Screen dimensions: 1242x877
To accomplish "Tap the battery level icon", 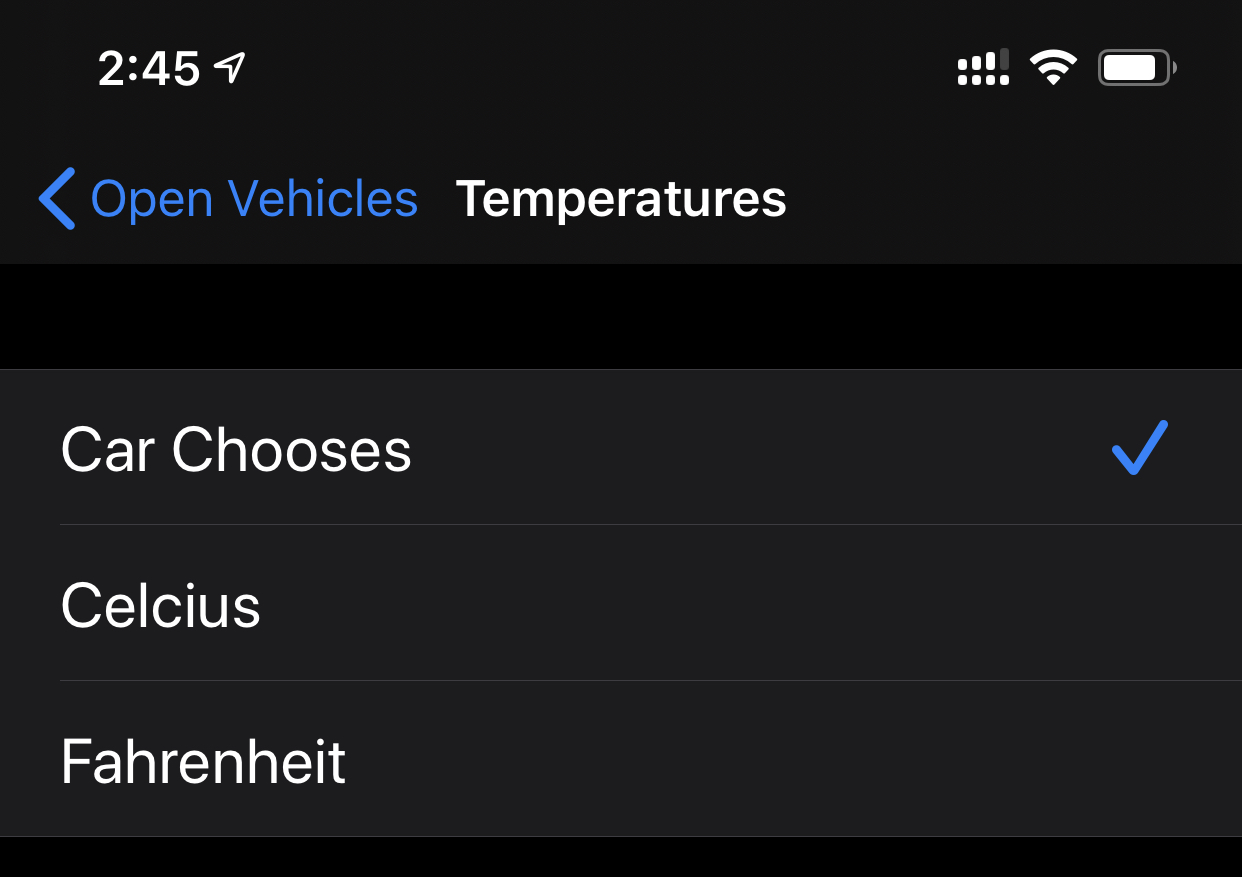I will 1136,68.
